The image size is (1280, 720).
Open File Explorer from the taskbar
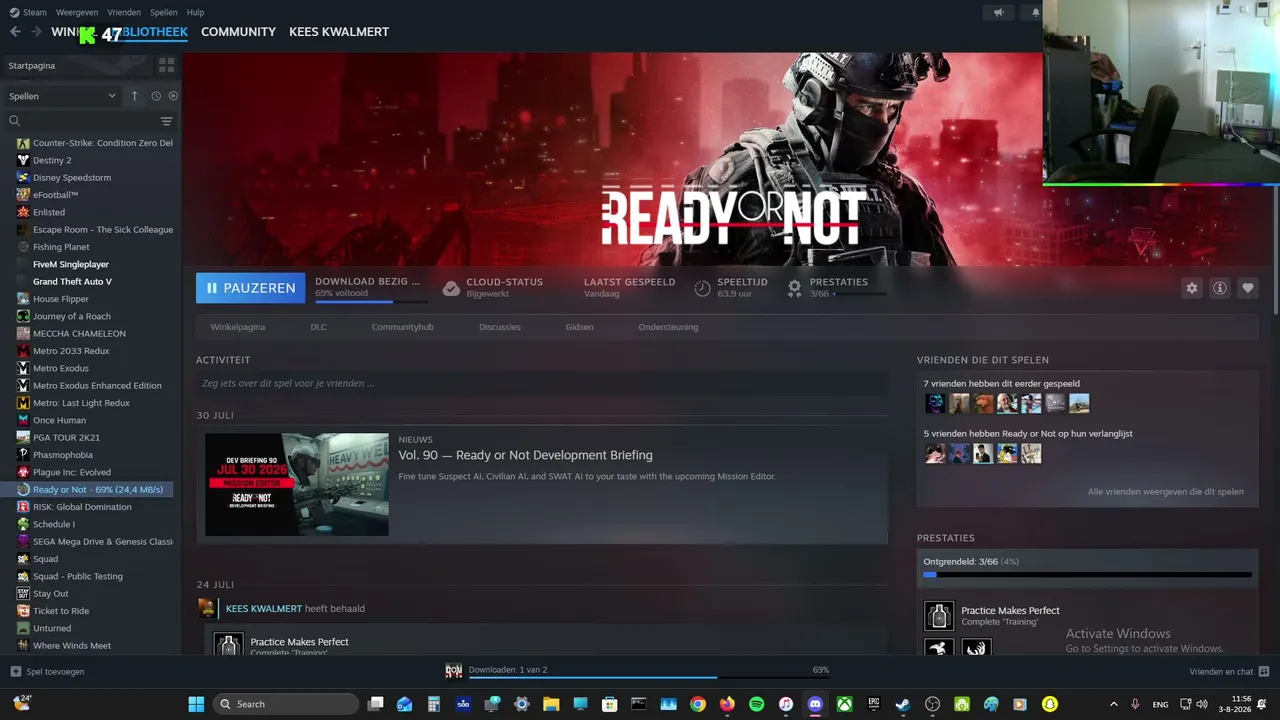551,704
